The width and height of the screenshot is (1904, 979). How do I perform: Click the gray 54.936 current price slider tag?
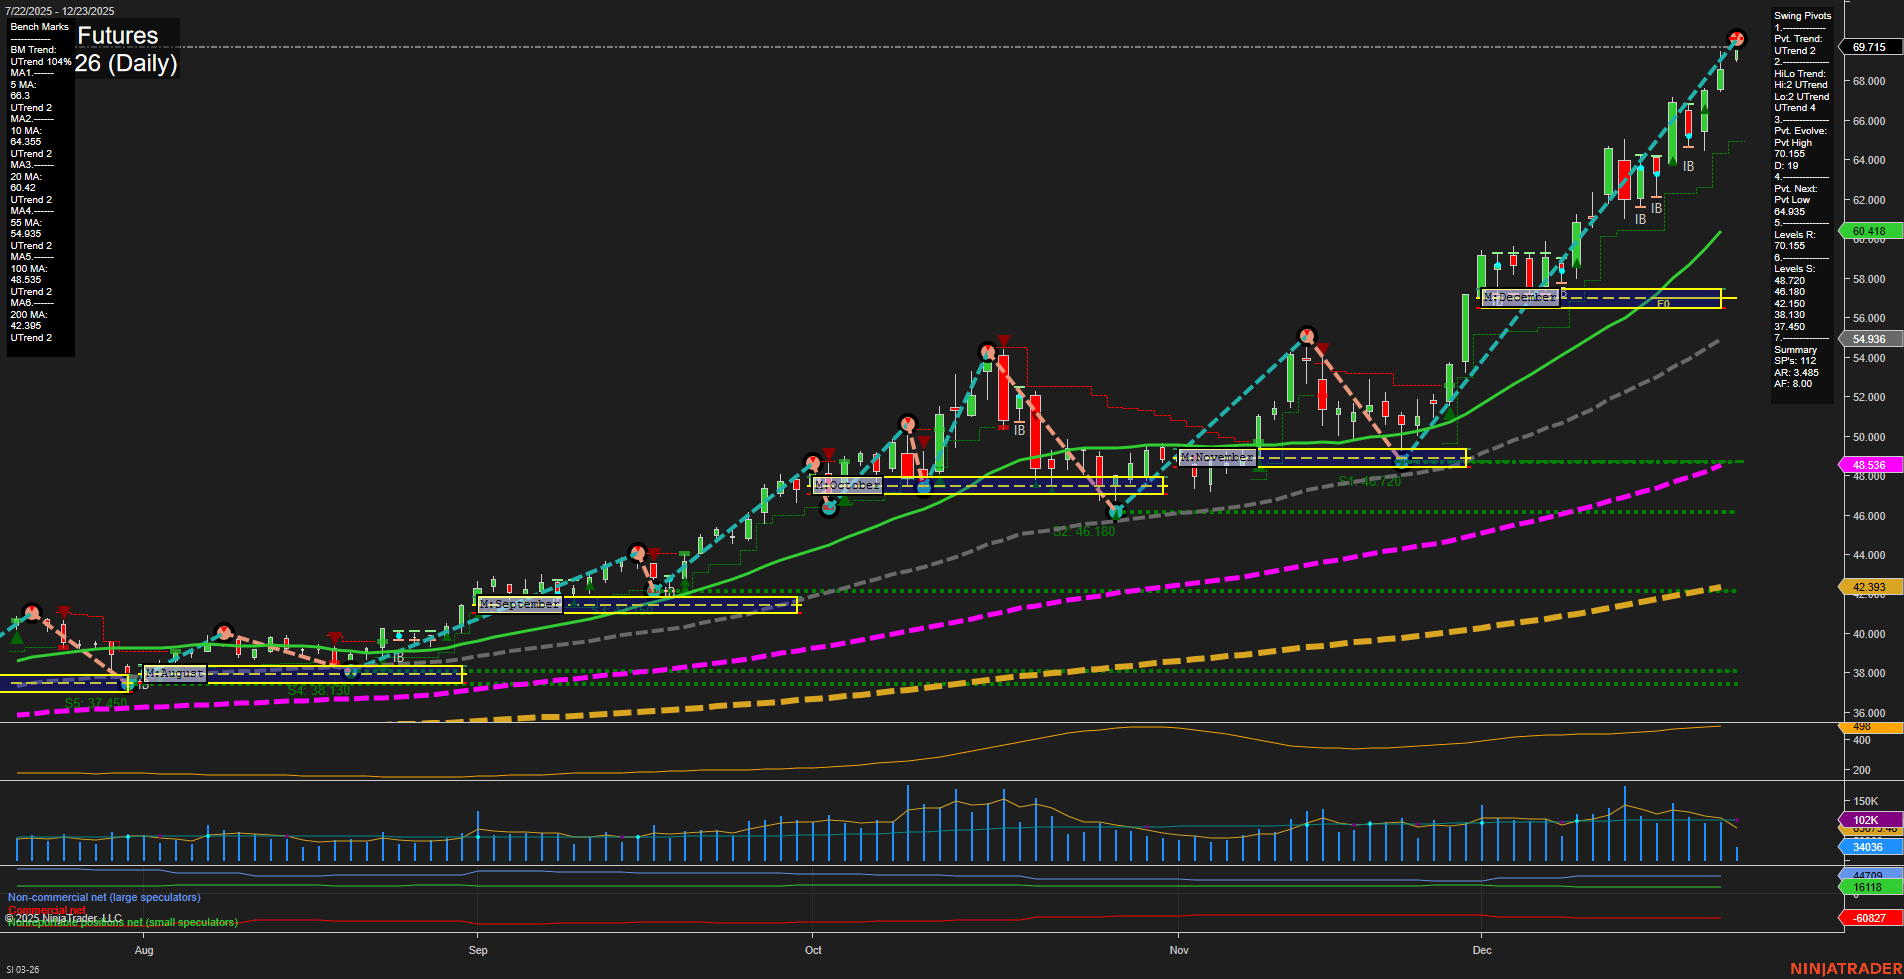pos(1869,339)
